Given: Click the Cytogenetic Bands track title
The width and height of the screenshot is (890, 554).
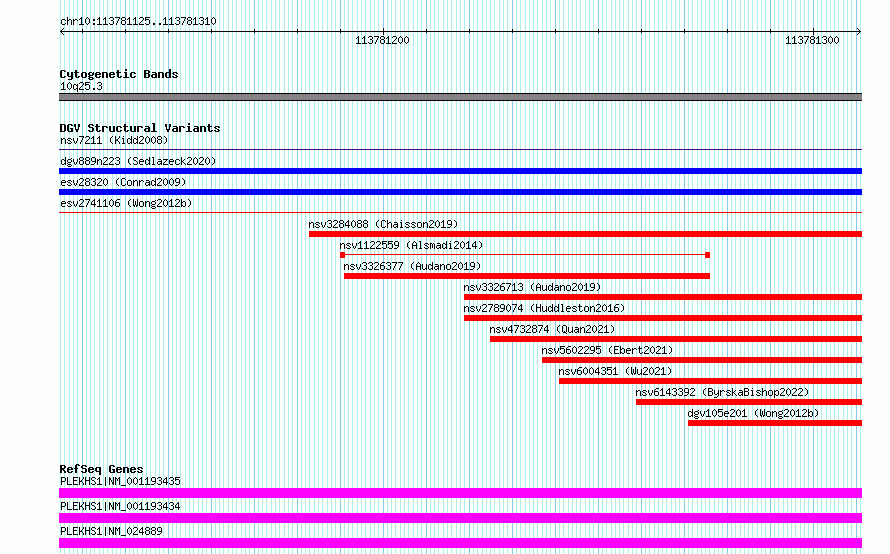Looking at the screenshot, I should tap(119, 74).
